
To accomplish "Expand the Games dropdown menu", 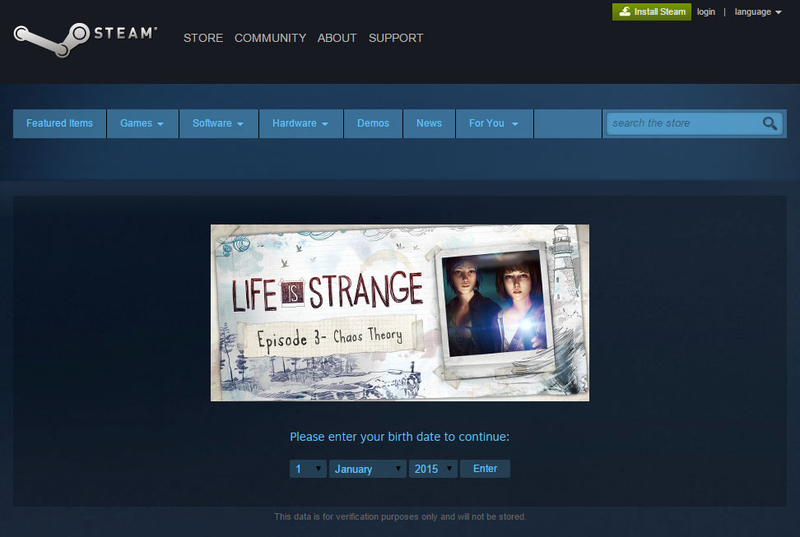I will [x=142, y=123].
